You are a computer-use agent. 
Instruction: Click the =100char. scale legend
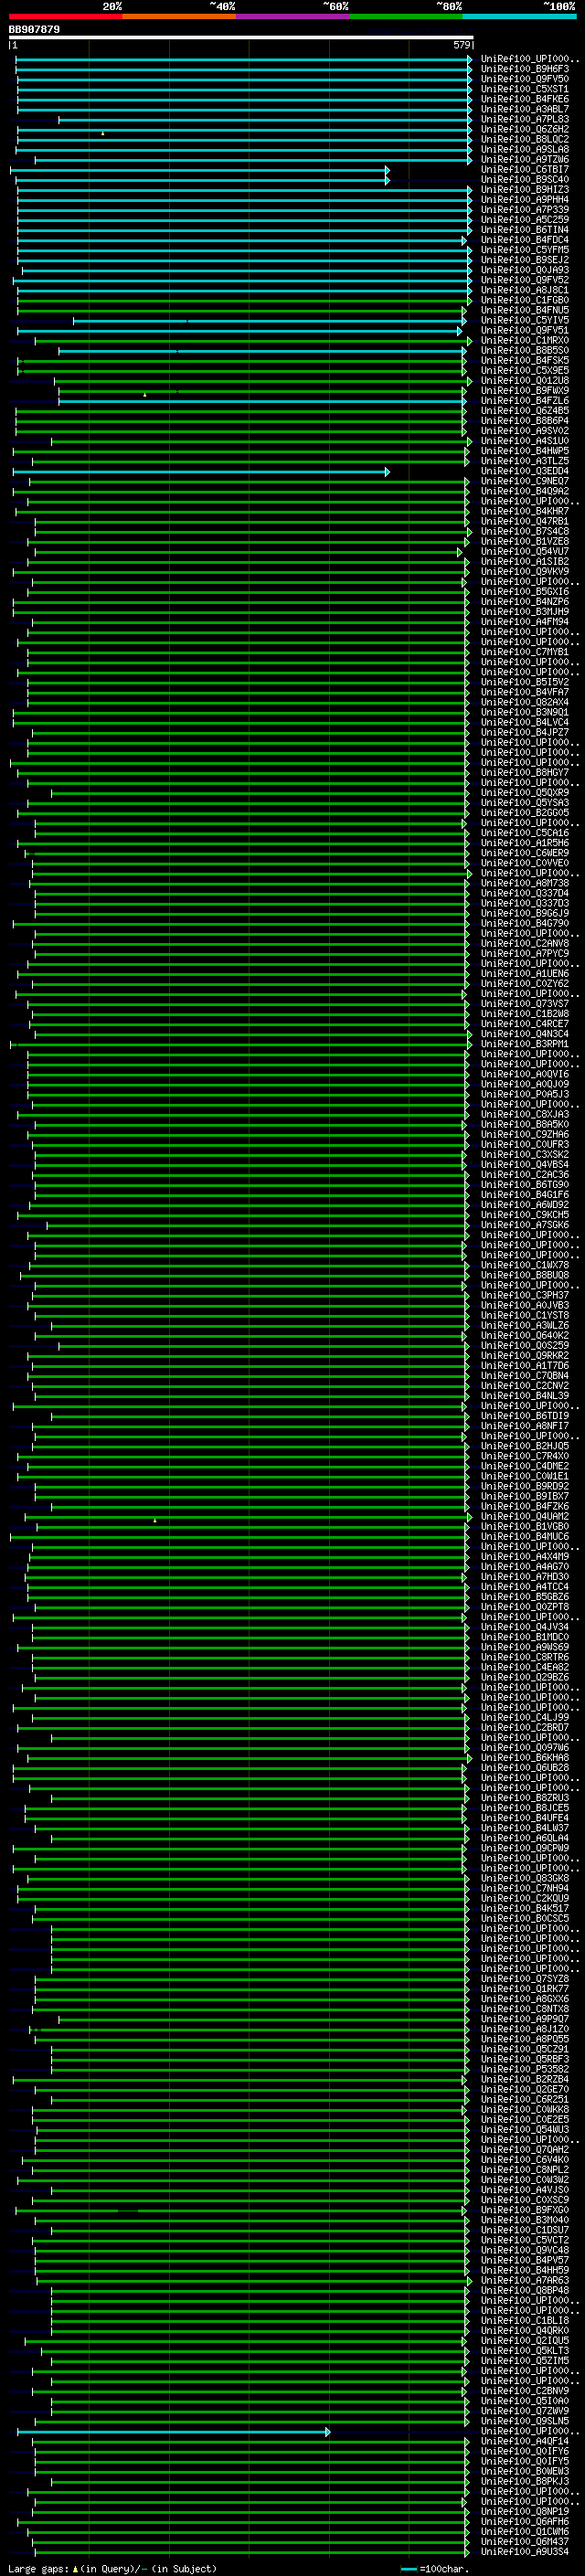[435, 2569]
